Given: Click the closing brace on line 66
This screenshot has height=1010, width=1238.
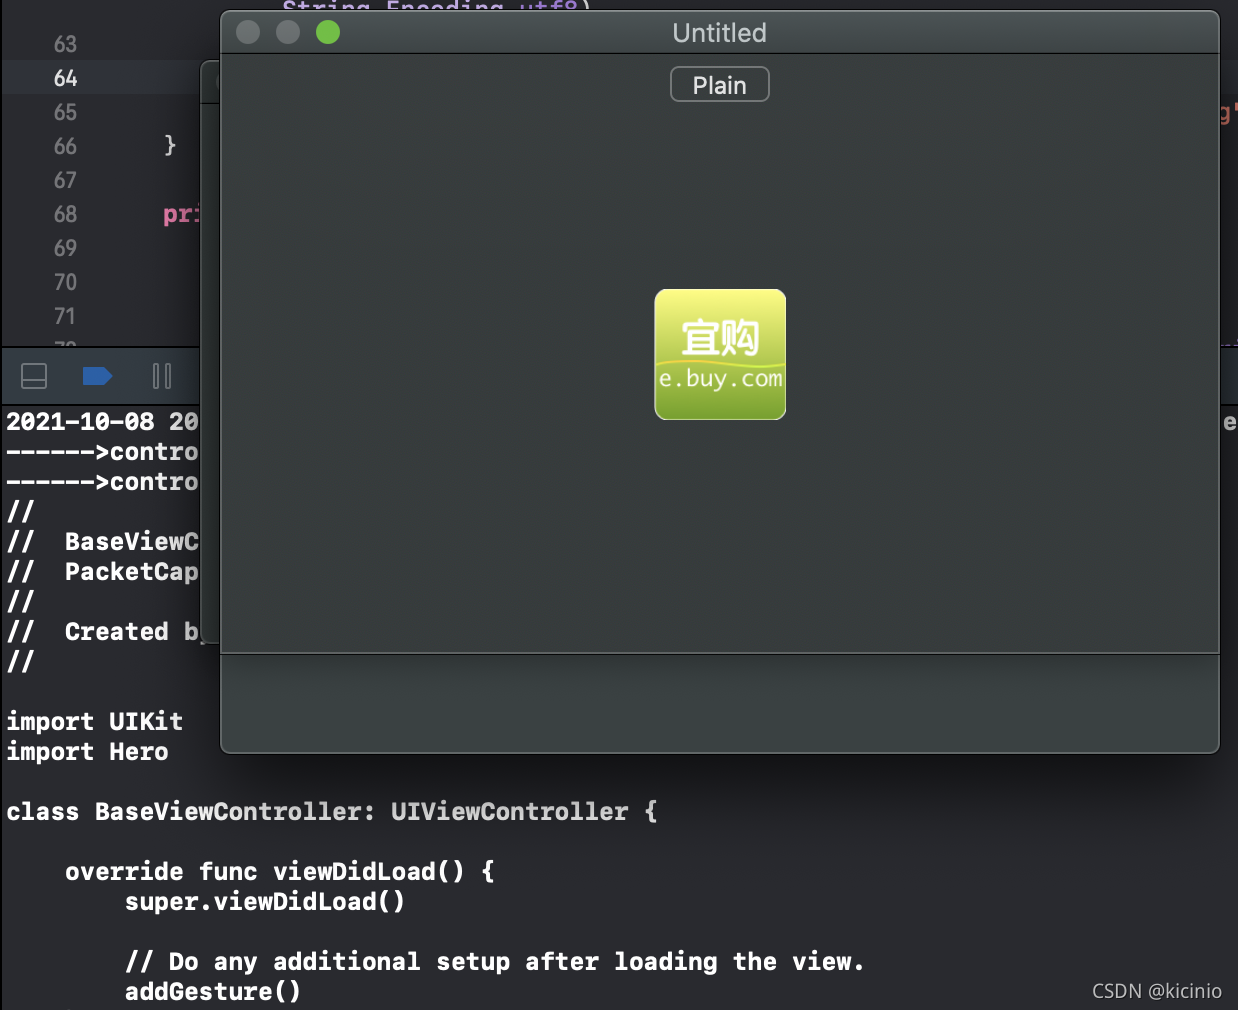Looking at the screenshot, I should pyautogui.click(x=170, y=146).
